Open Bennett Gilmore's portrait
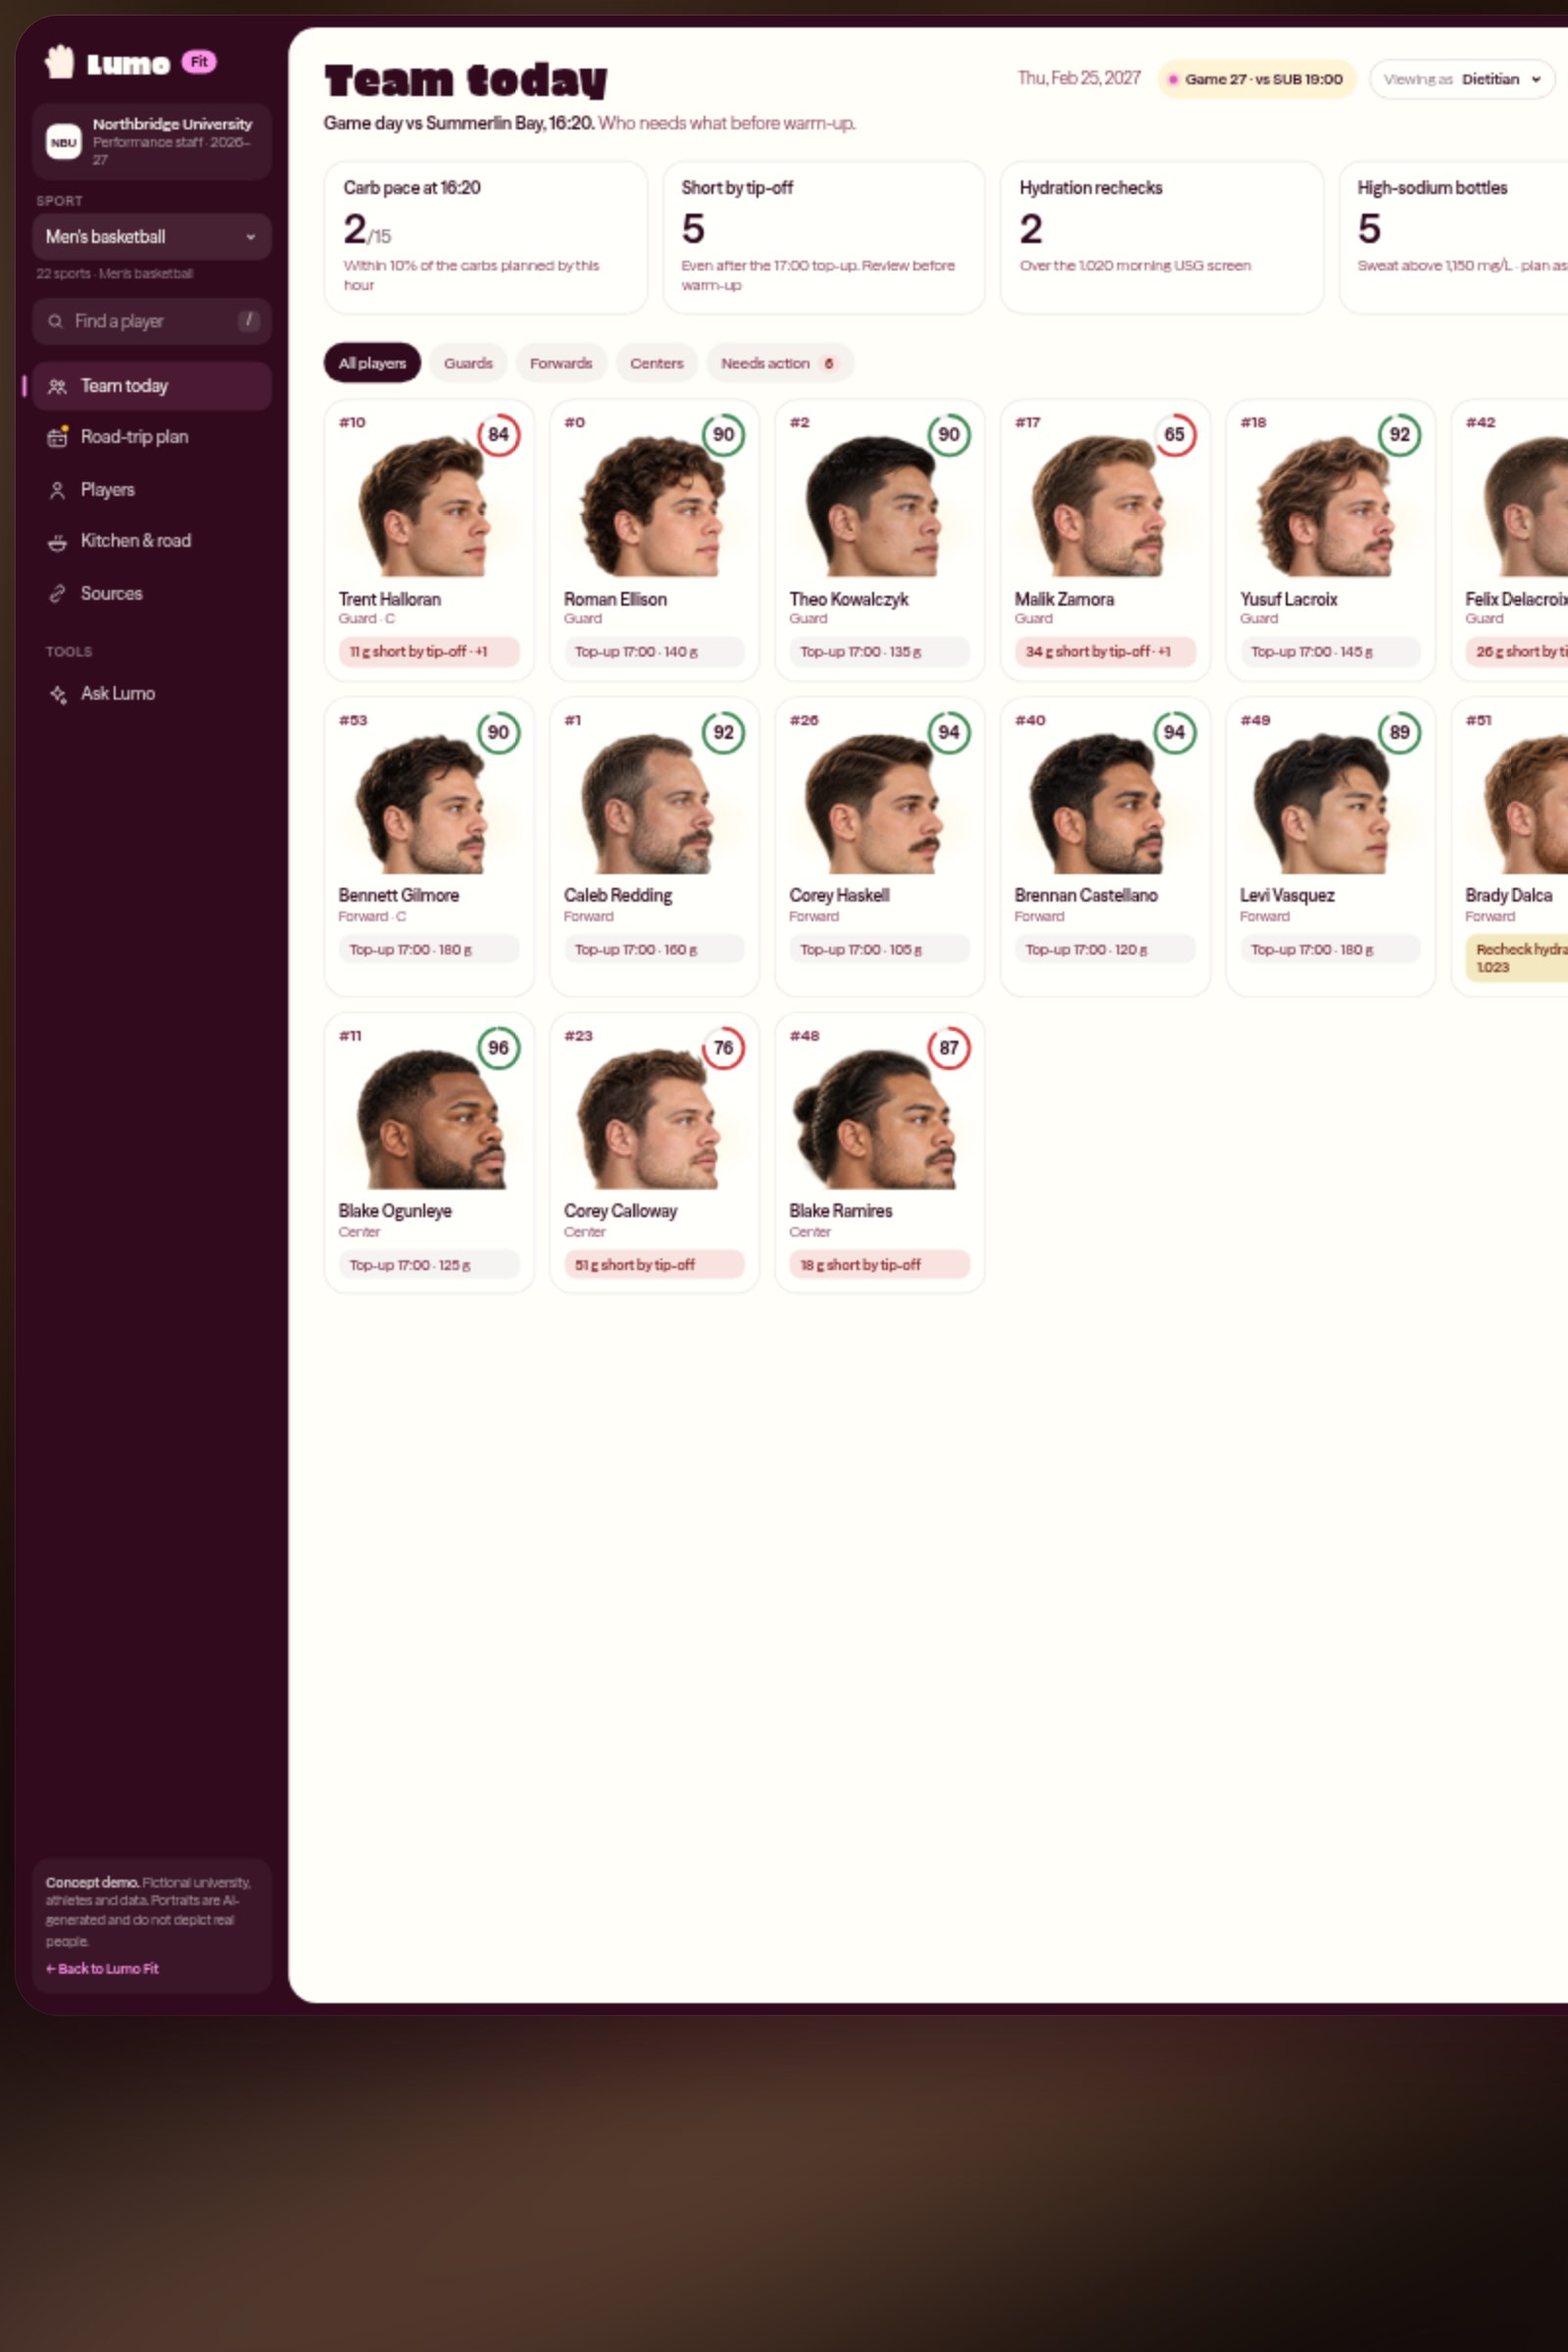1568x2352 pixels. pyautogui.click(x=422, y=803)
